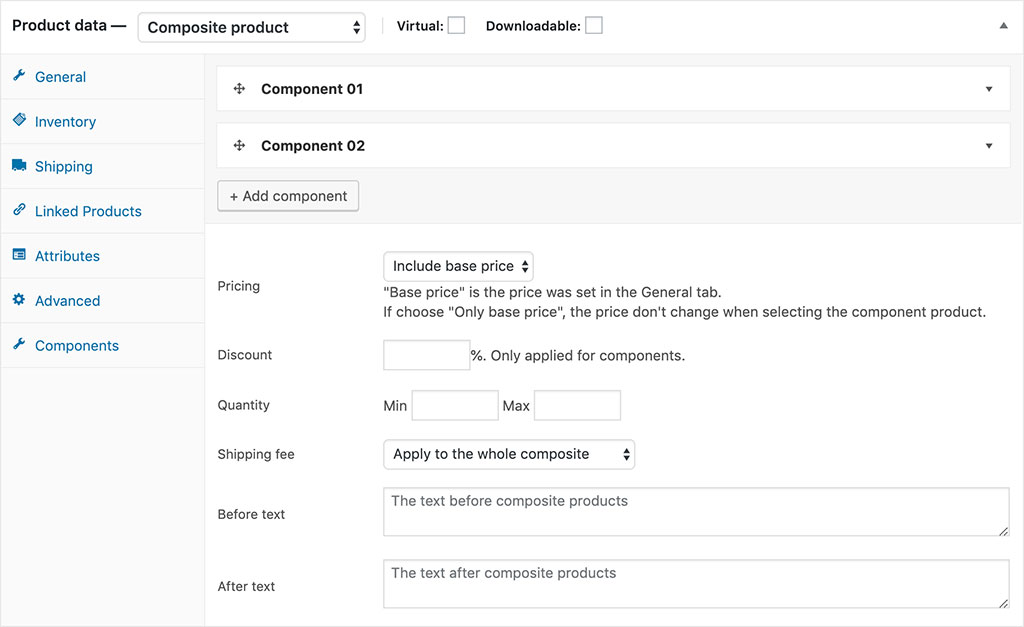Click the Advanced gear icon
This screenshot has width=1024, height=627.
(19, 300)
